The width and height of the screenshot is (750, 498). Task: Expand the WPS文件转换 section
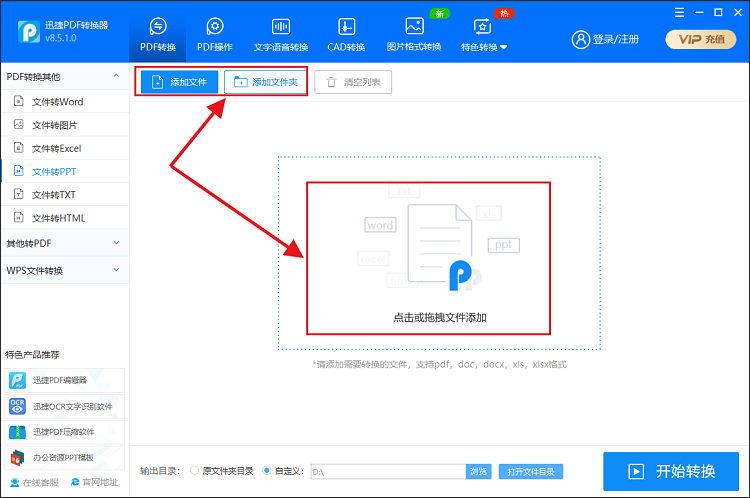[65, 270]
